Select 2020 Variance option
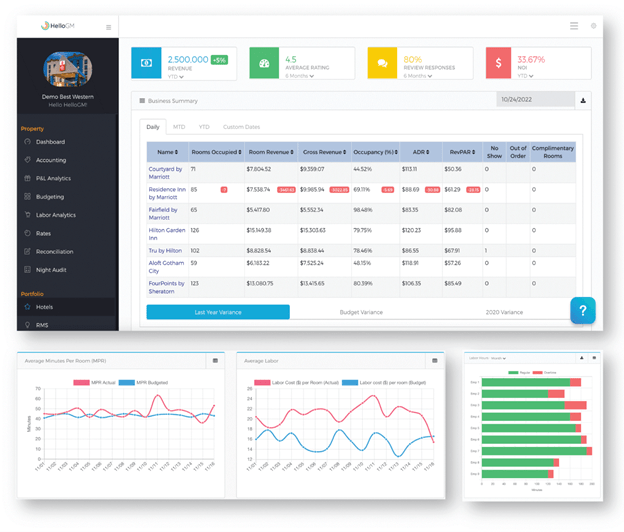This screenshot has height=532, width=624. click(x=504, y=312)
